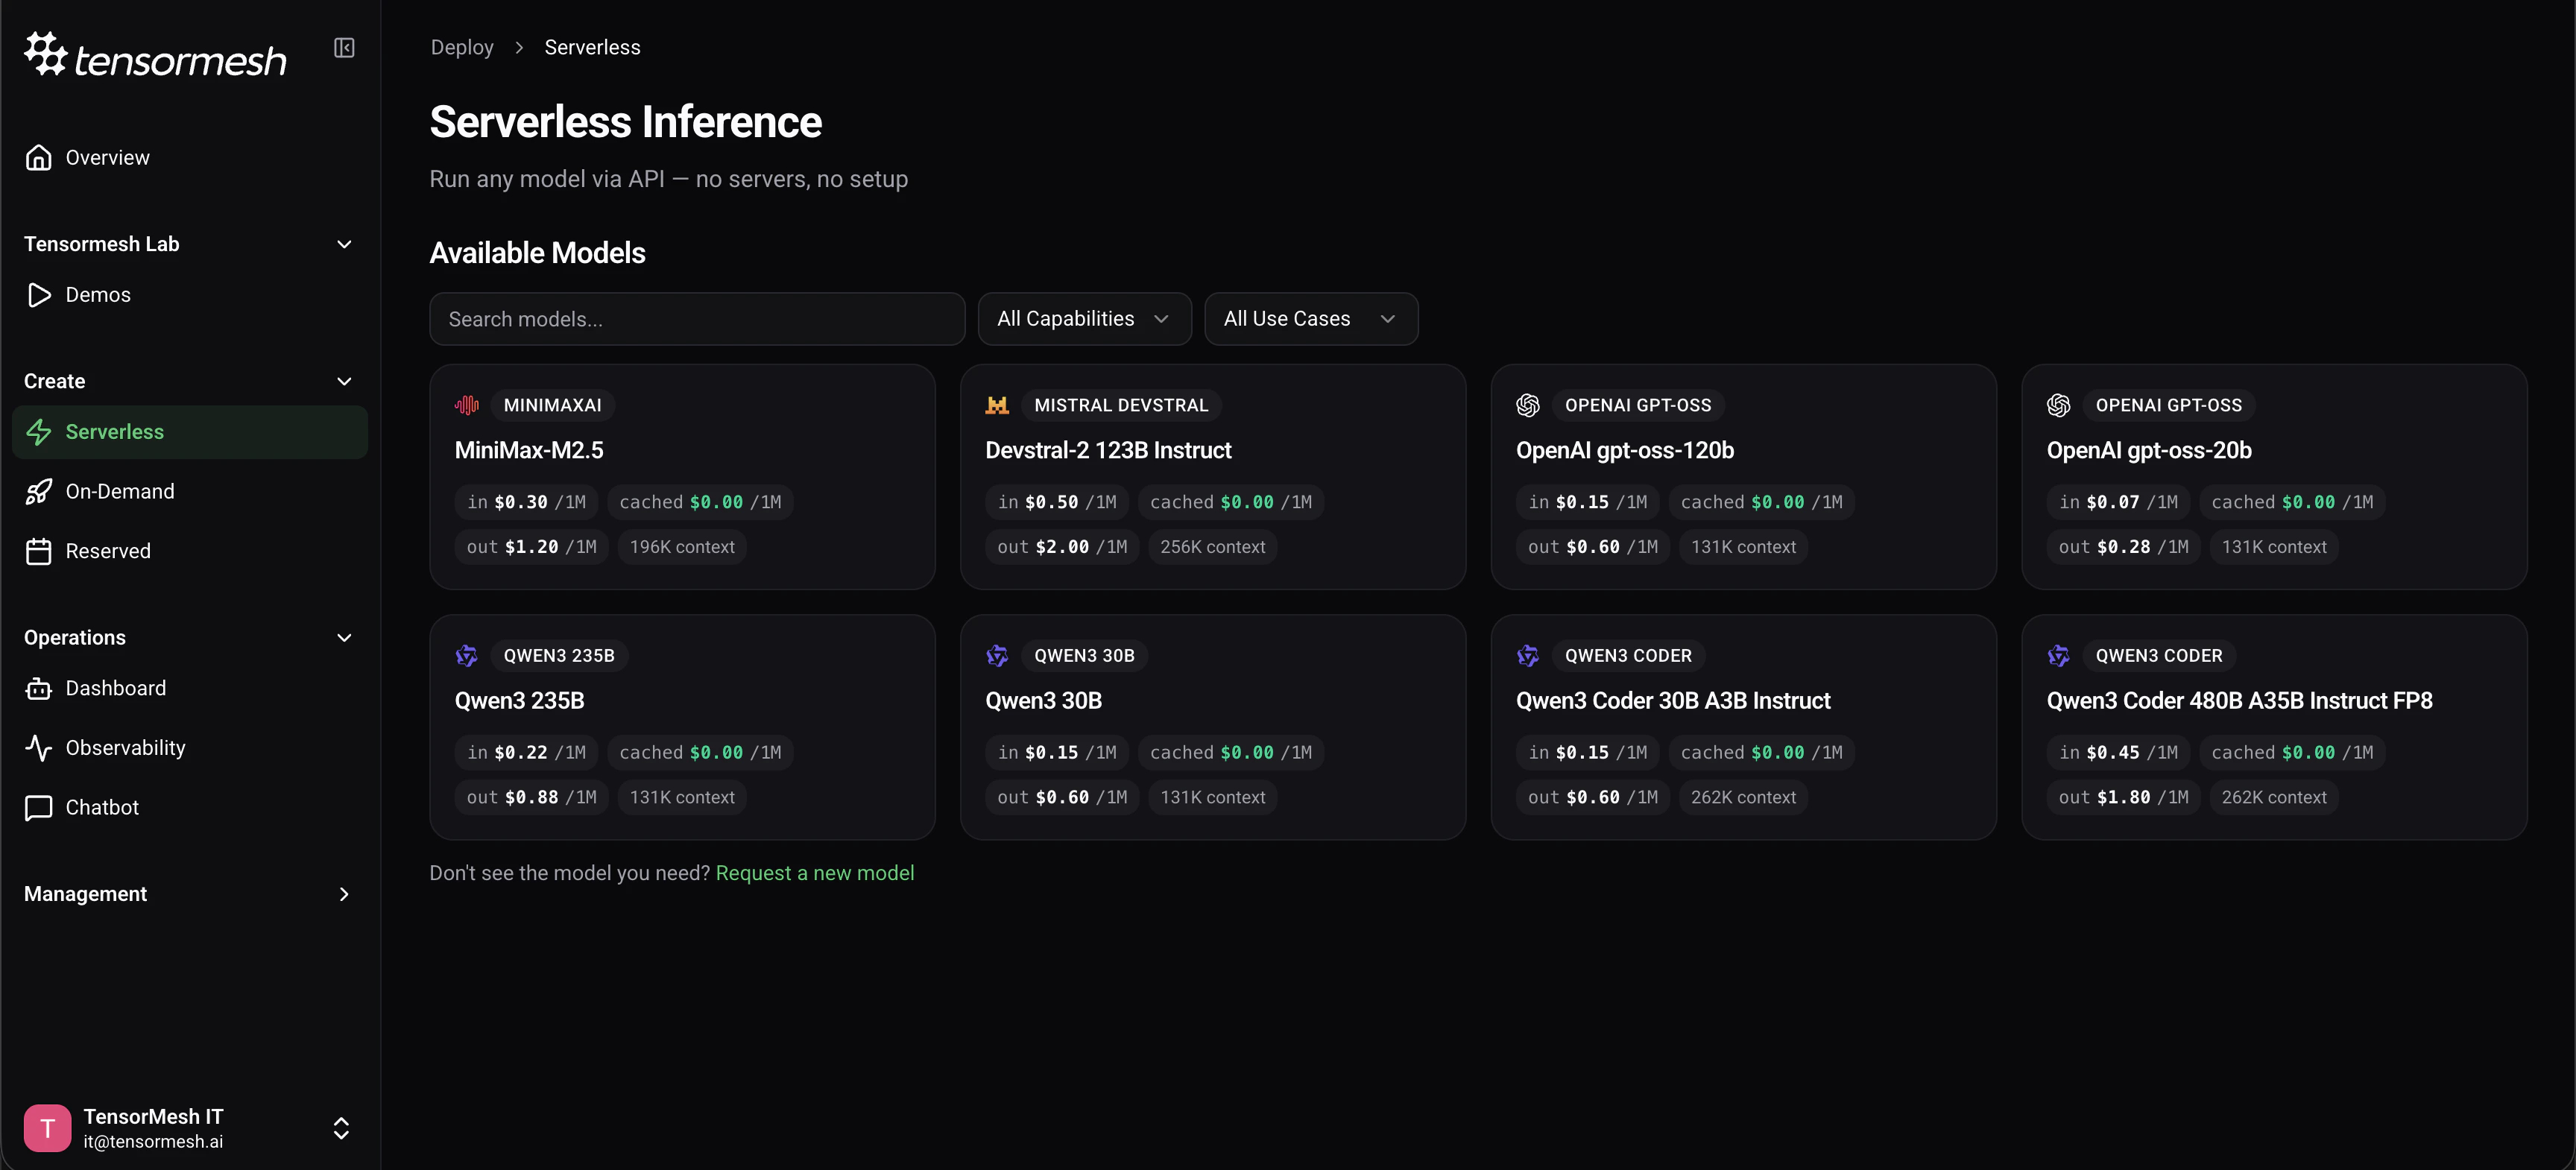Expand the Management section
Viewport: 2576px width, 1170px height.
[x=343, y=894]
